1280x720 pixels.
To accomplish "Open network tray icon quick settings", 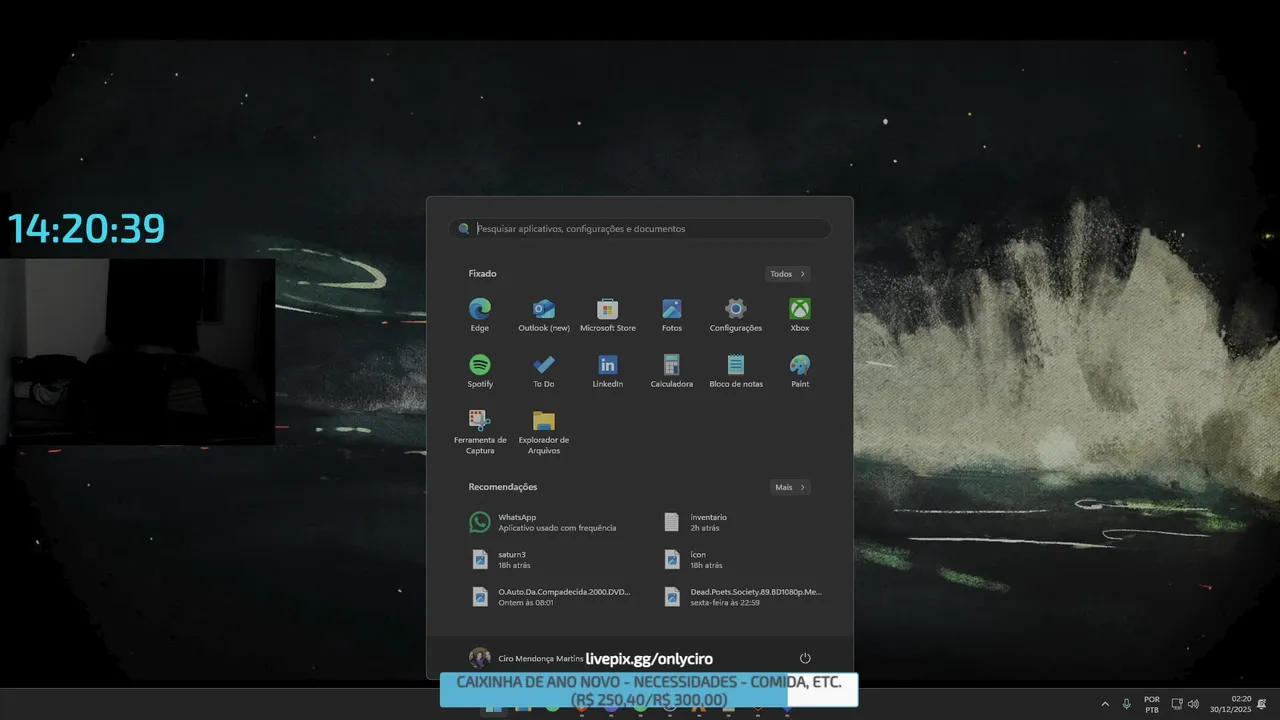I will tap(1177, 704).
